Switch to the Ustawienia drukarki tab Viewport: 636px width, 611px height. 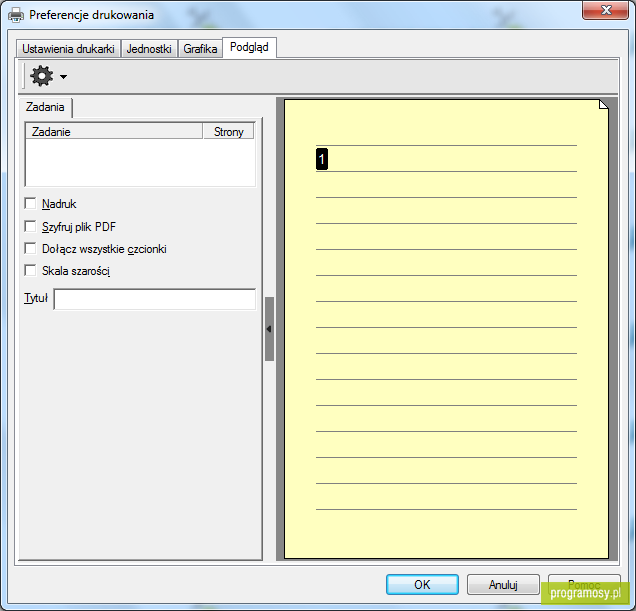click(68, 49)
